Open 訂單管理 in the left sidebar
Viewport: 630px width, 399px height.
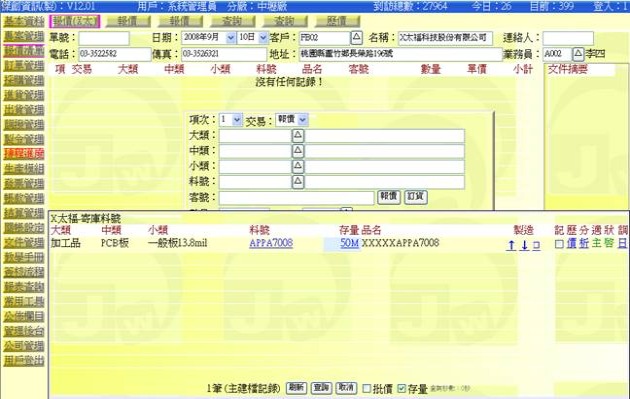[x=24, y=65]
